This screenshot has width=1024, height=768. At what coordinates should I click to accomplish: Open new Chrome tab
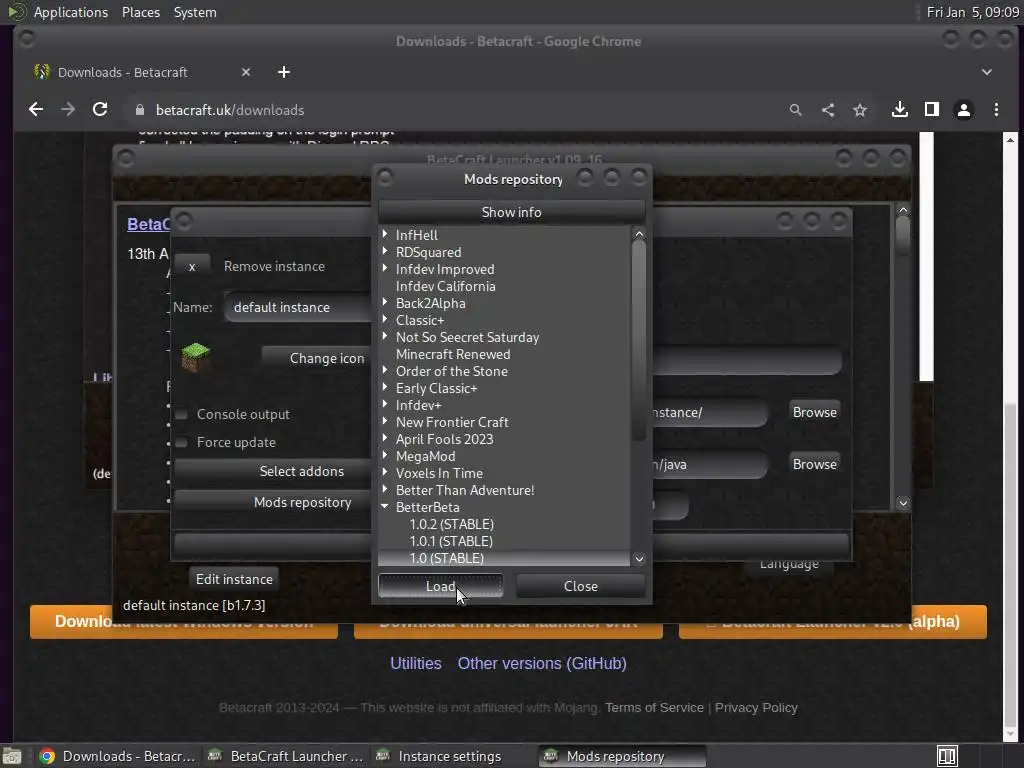[283, 72]
